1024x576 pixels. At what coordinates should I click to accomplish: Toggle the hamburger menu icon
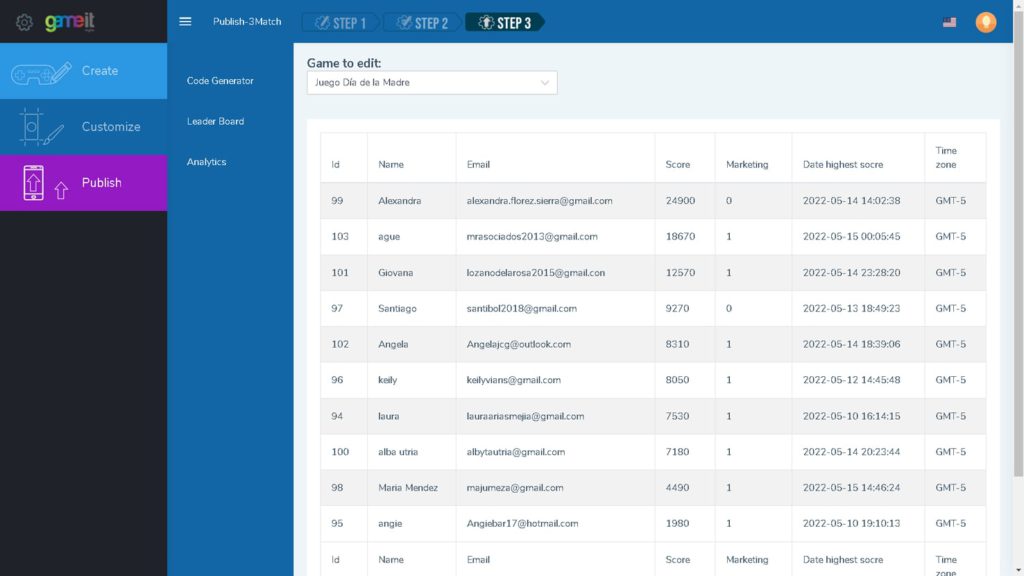tap(185, 22)
